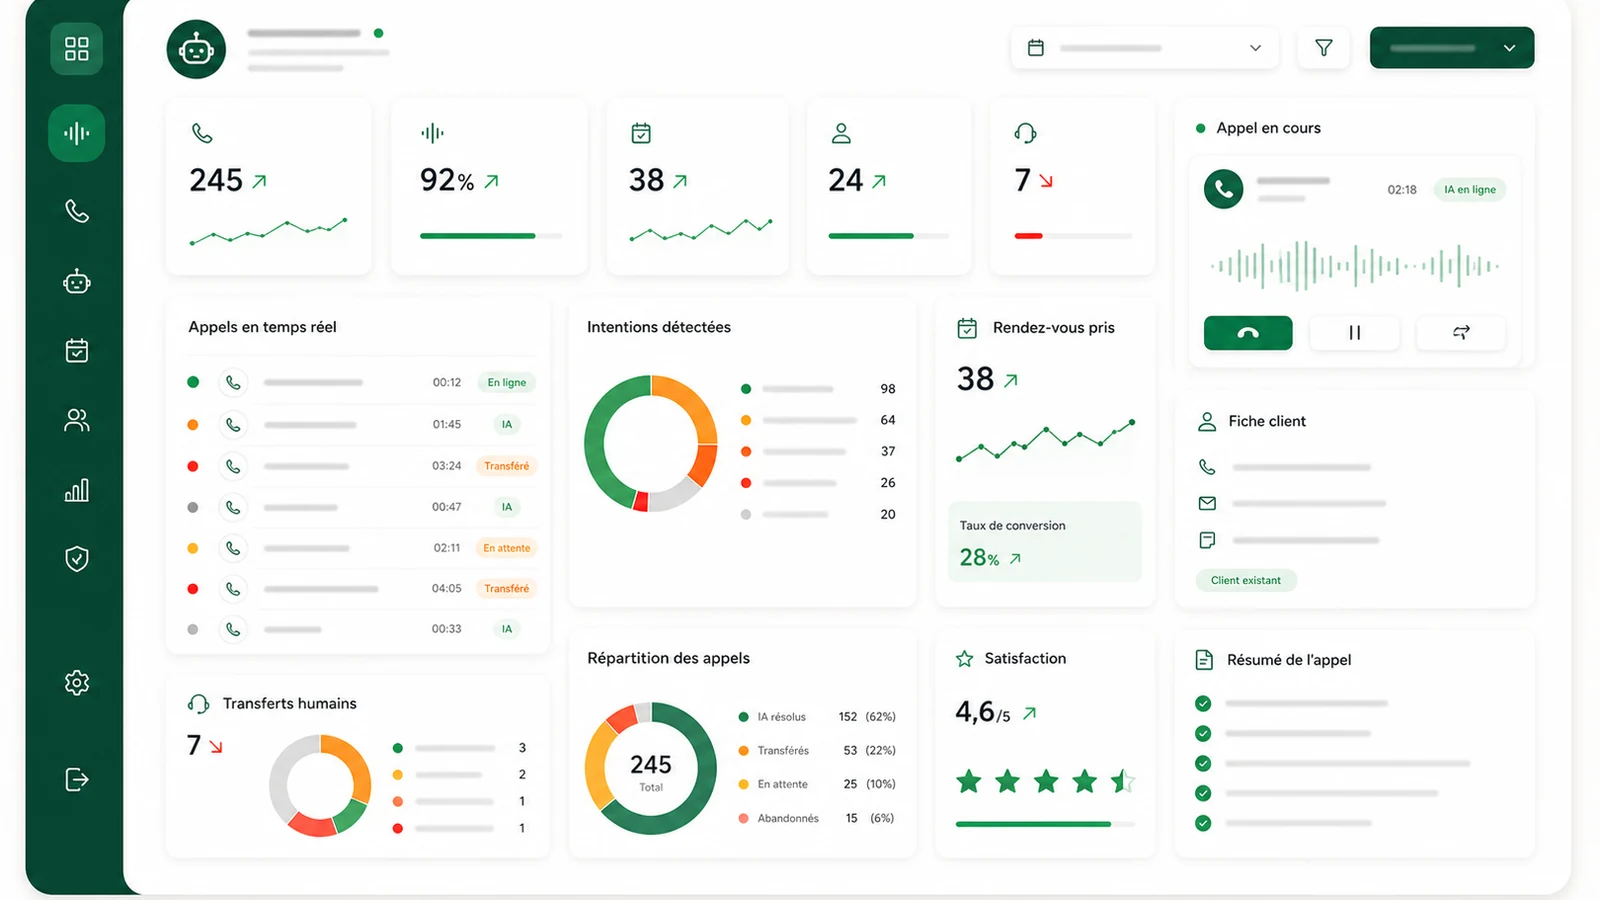Click the 'IA résolus' legend entry
Image resolution: width=1600 pixels, height=900 pixels.
pyautogui.click(x=817, y=717)
